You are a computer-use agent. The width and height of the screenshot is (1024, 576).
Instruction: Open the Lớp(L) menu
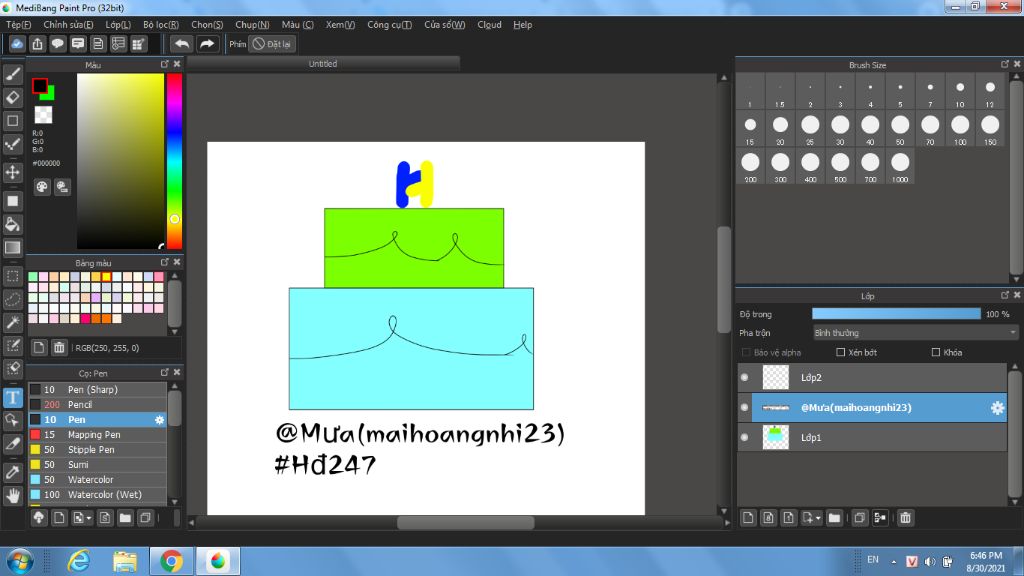[118, 25]
